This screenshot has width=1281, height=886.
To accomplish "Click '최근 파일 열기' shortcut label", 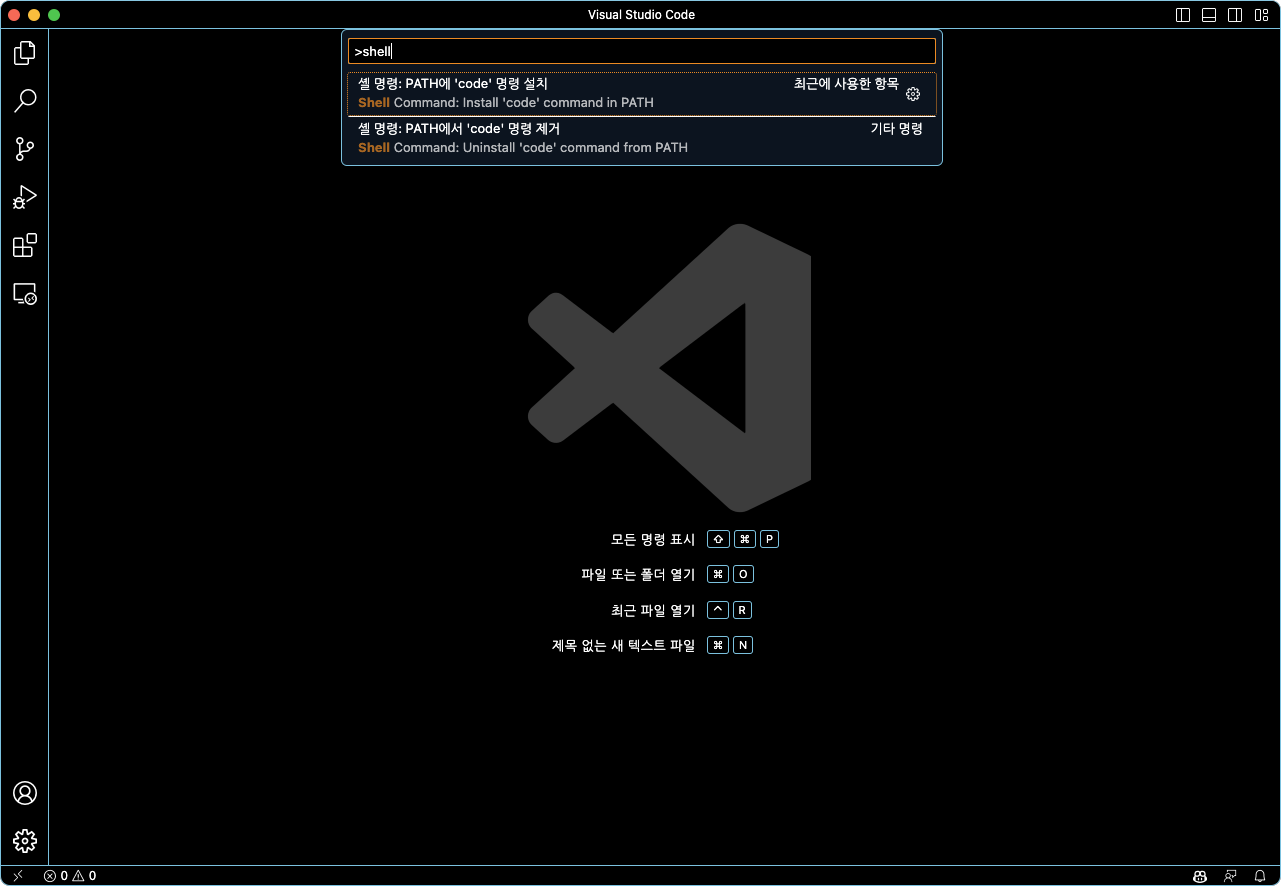I will coord(653,610).
